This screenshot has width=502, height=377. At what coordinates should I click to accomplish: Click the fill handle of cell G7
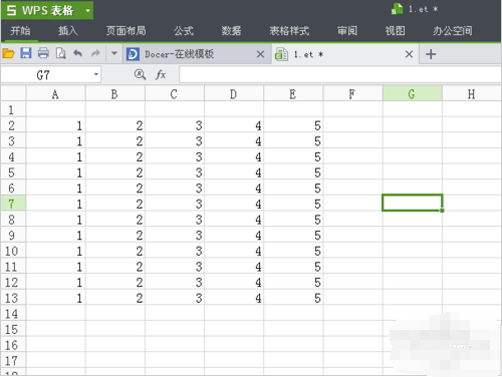tap(442, 210)
